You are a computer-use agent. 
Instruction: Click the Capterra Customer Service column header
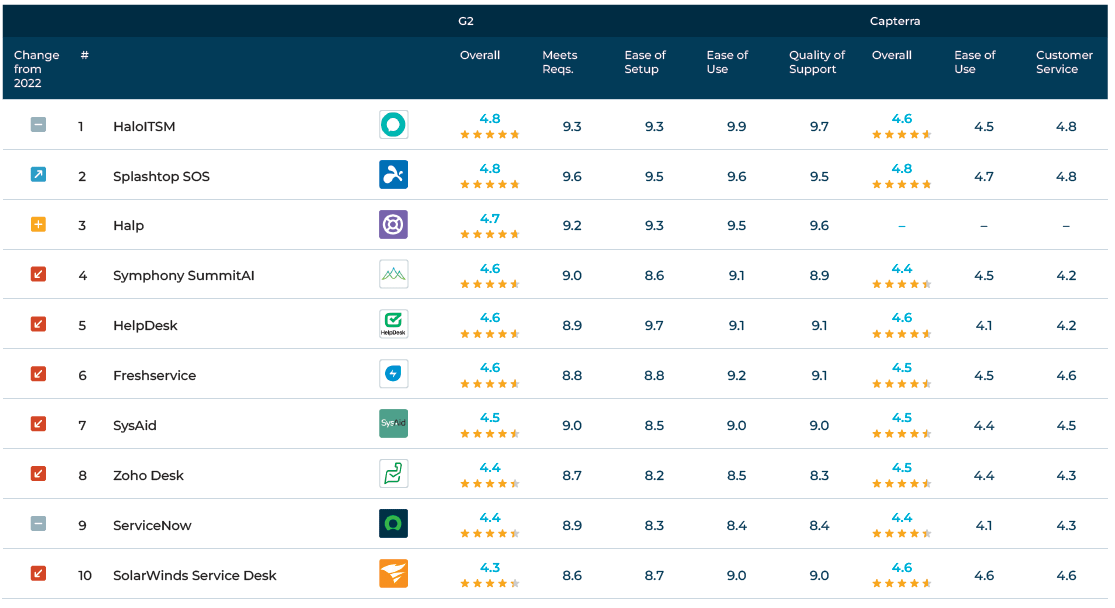coord(1064,62)
